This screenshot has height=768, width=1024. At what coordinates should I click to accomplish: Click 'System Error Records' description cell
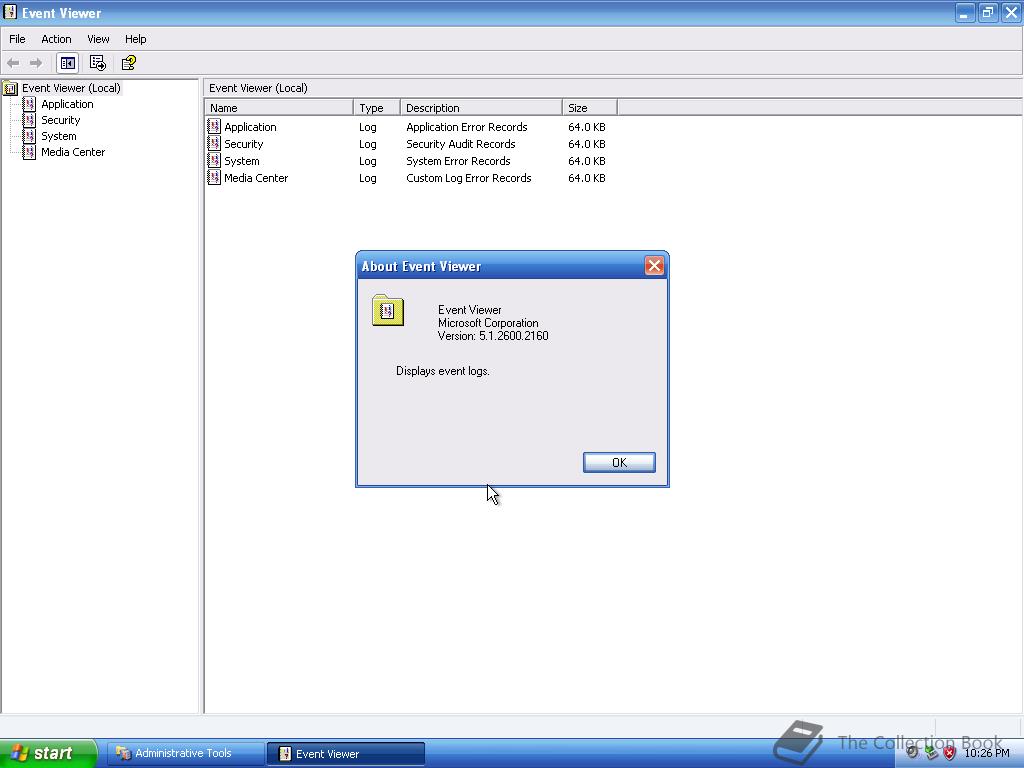tap(458, 161)
